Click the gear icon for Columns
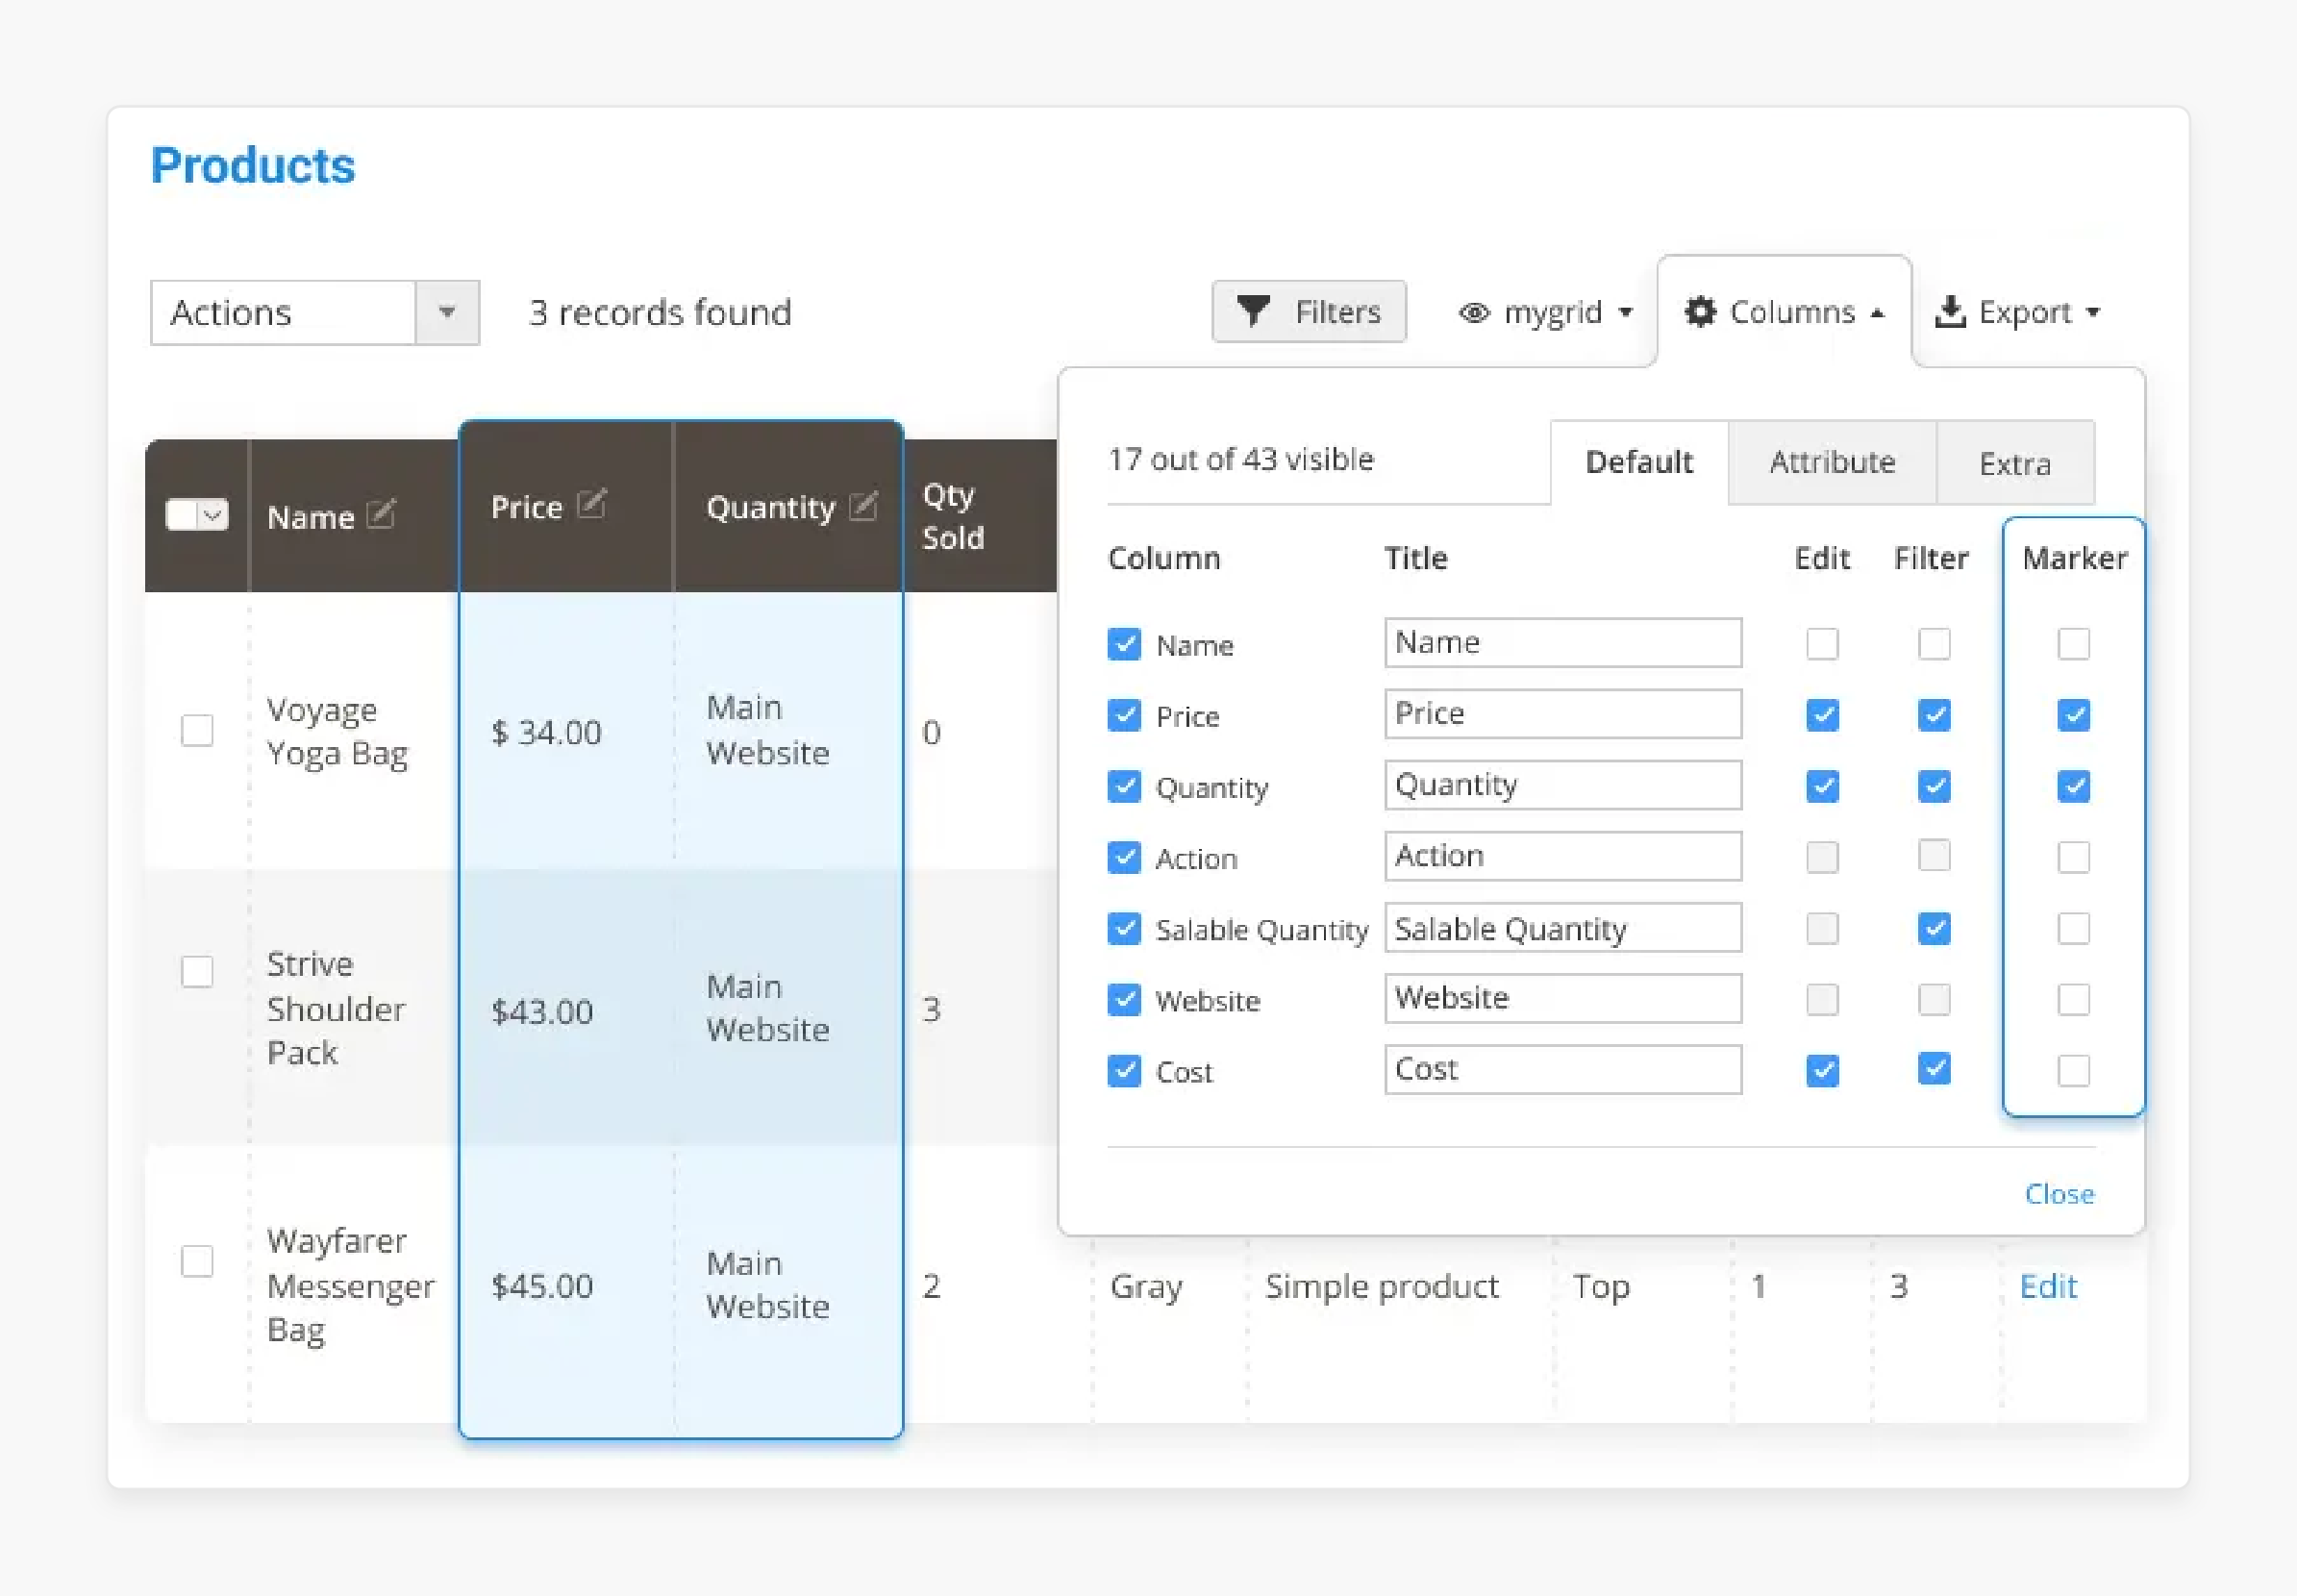The height and width of the screenshot is (1596, 2297). point(1700,311)
